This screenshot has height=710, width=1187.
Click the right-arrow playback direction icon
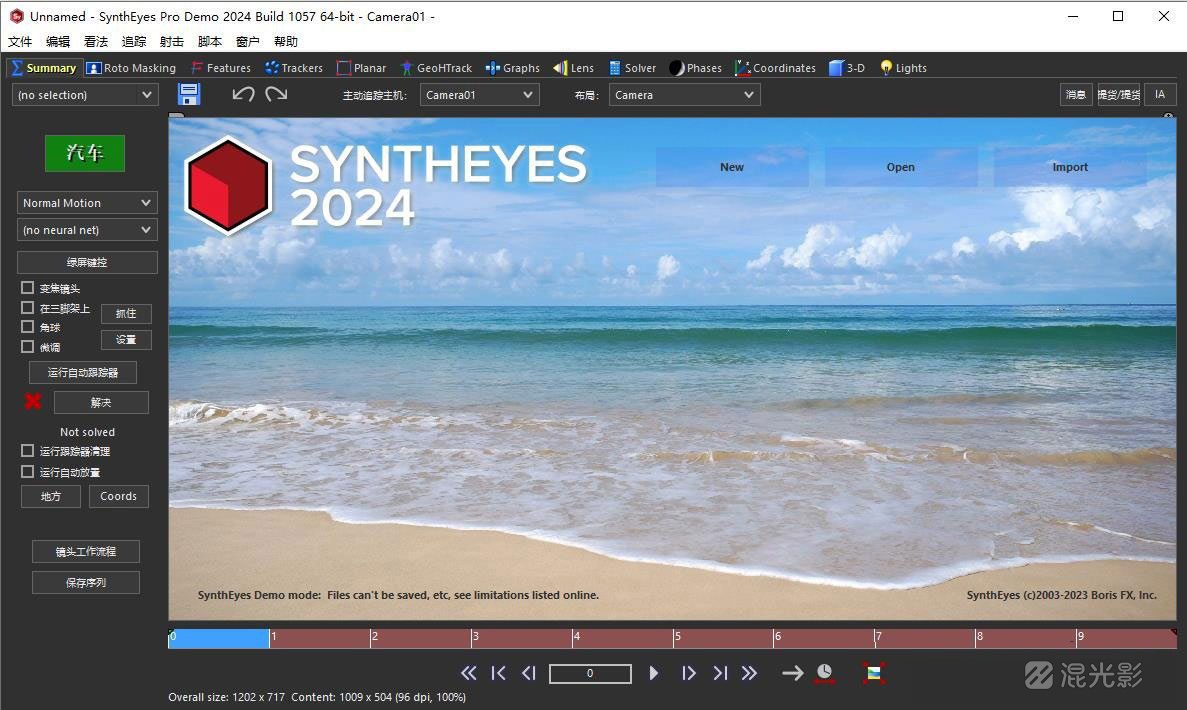pyautogui.click(x=793, y=673)
